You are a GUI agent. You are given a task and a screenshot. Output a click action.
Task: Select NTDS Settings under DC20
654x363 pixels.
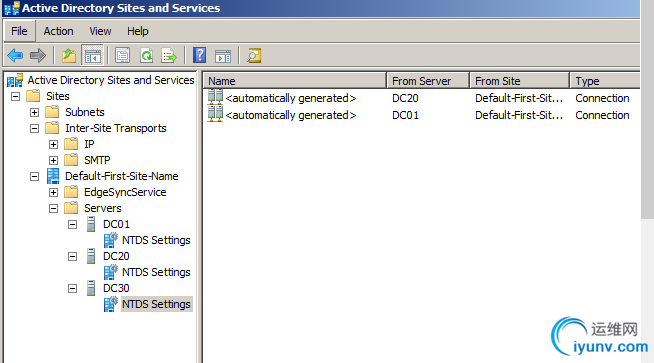(156, 272)
